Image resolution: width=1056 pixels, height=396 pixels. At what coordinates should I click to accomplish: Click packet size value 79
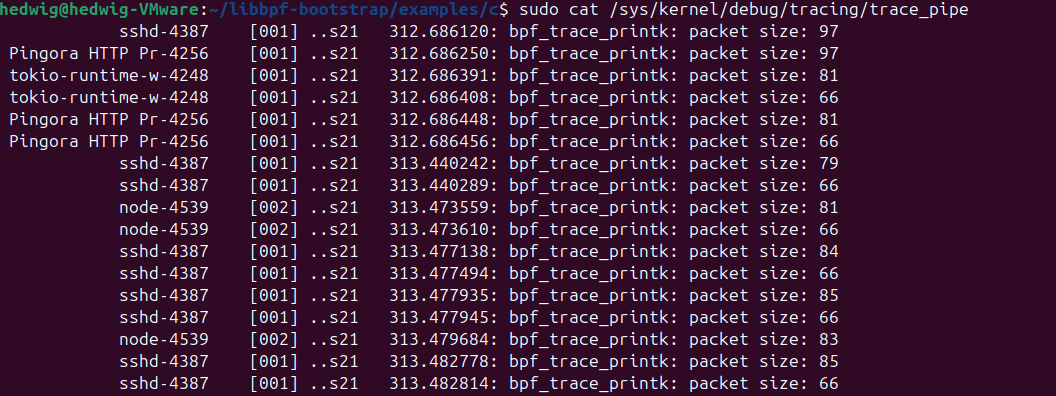coord(829,164)
